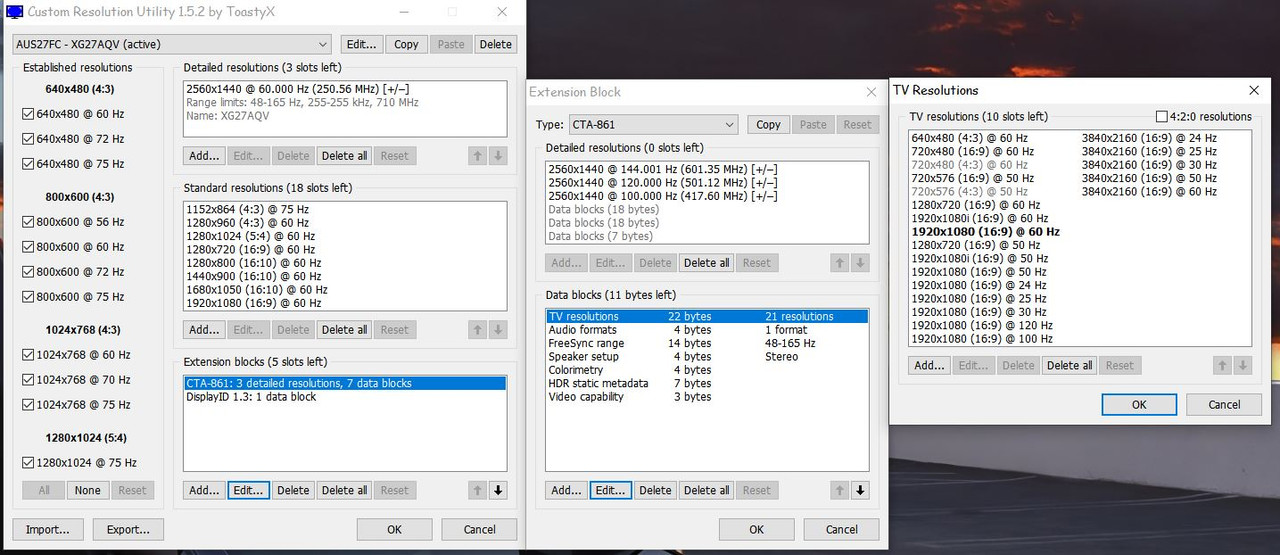Uncheck 800x600 @ 56 Hz established resolution
The image size is (1280, 555).
pos(28,222)
